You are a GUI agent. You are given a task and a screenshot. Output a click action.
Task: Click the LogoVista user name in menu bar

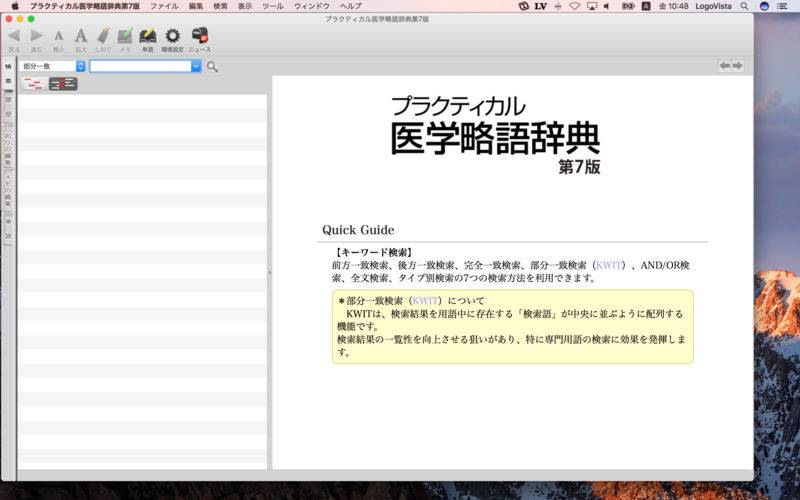click(x=713, y=6)
